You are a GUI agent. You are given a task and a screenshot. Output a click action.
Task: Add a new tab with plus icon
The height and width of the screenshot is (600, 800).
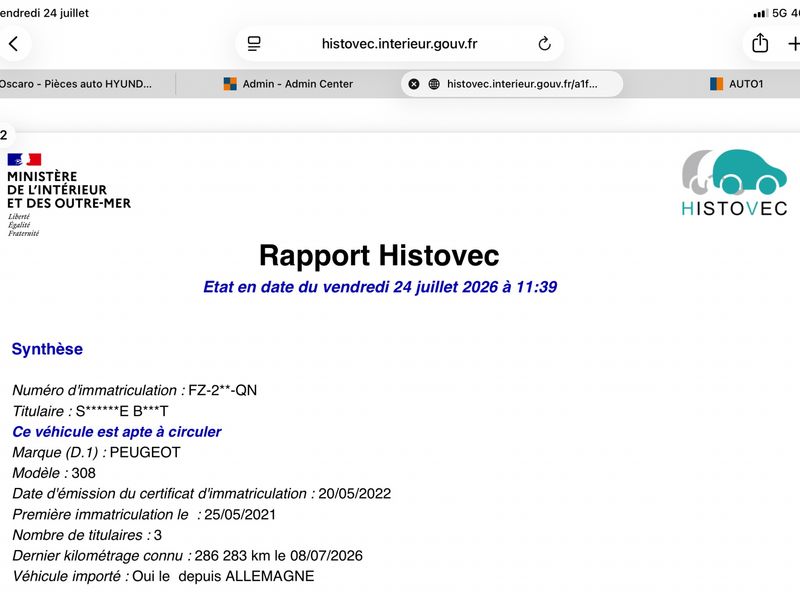click(793, 44)
